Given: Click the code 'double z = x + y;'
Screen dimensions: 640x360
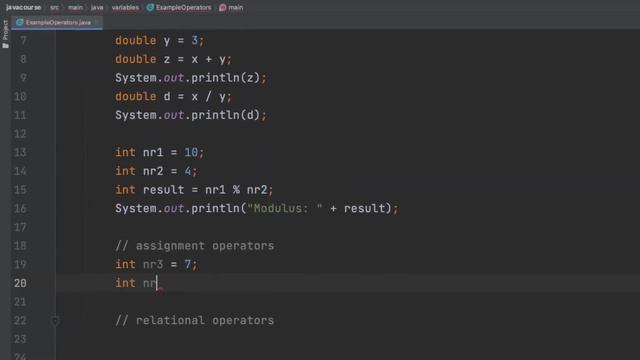Looking at the screenshot, I should [x=173, y=59].
